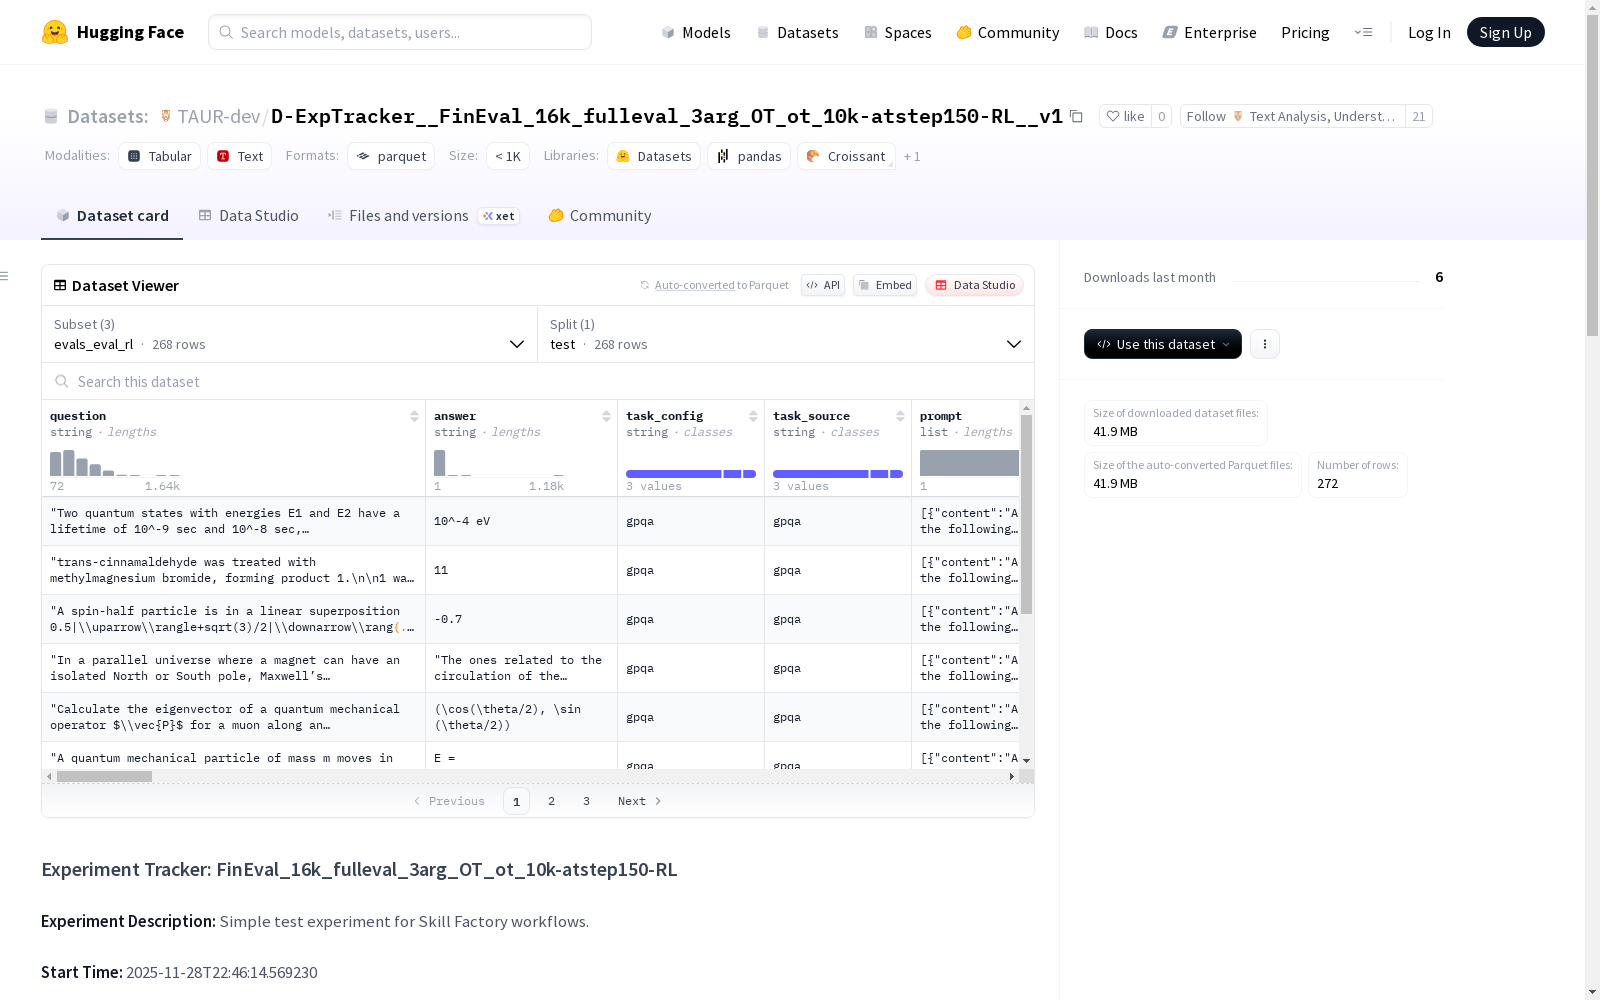This screenshot has height=1000, width=1600.
Task: Open Data Studio button in viewer header
Action: pyautogui.click(x=975, y=285)
